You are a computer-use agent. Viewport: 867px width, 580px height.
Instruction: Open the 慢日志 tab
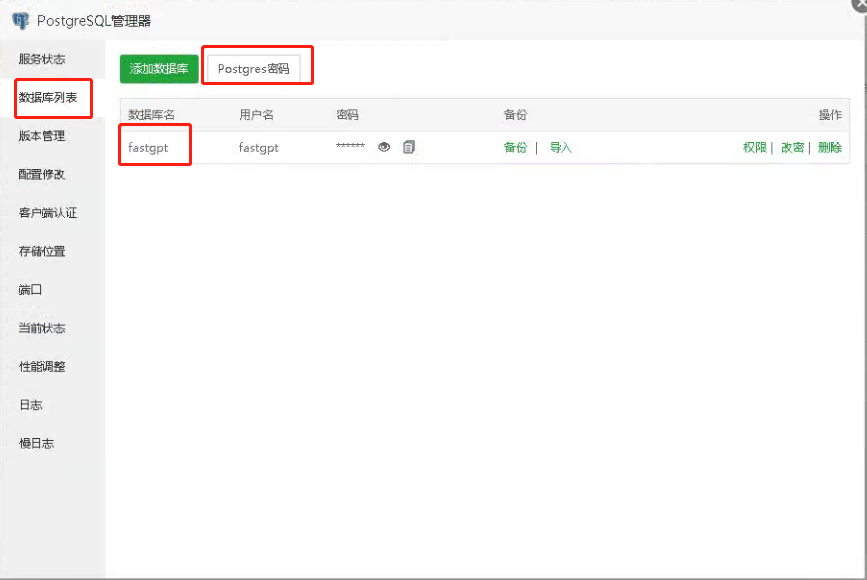pos(36,443)
